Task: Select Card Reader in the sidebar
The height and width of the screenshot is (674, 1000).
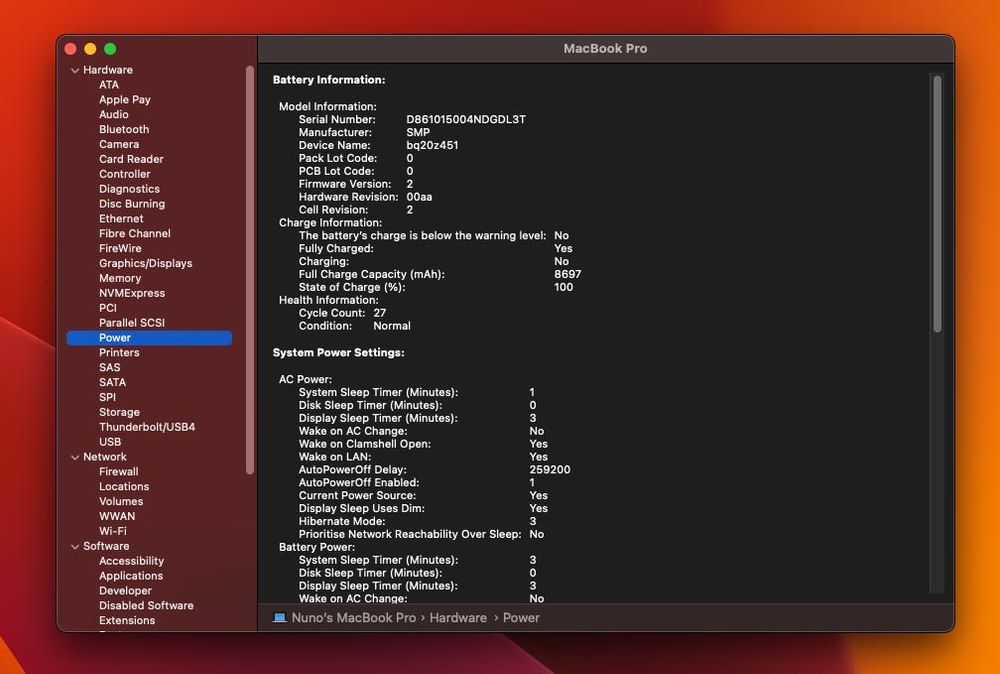Action: pyautogui.click(x=131, y=159)
